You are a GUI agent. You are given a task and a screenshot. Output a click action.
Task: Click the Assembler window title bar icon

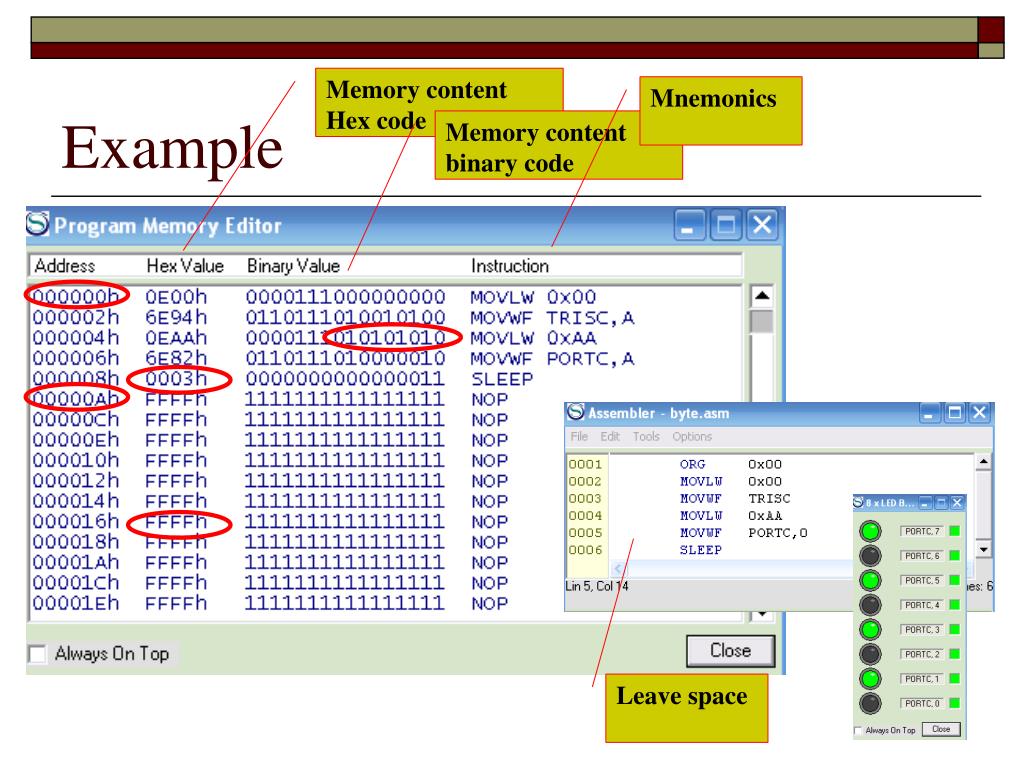pos(575,412)
